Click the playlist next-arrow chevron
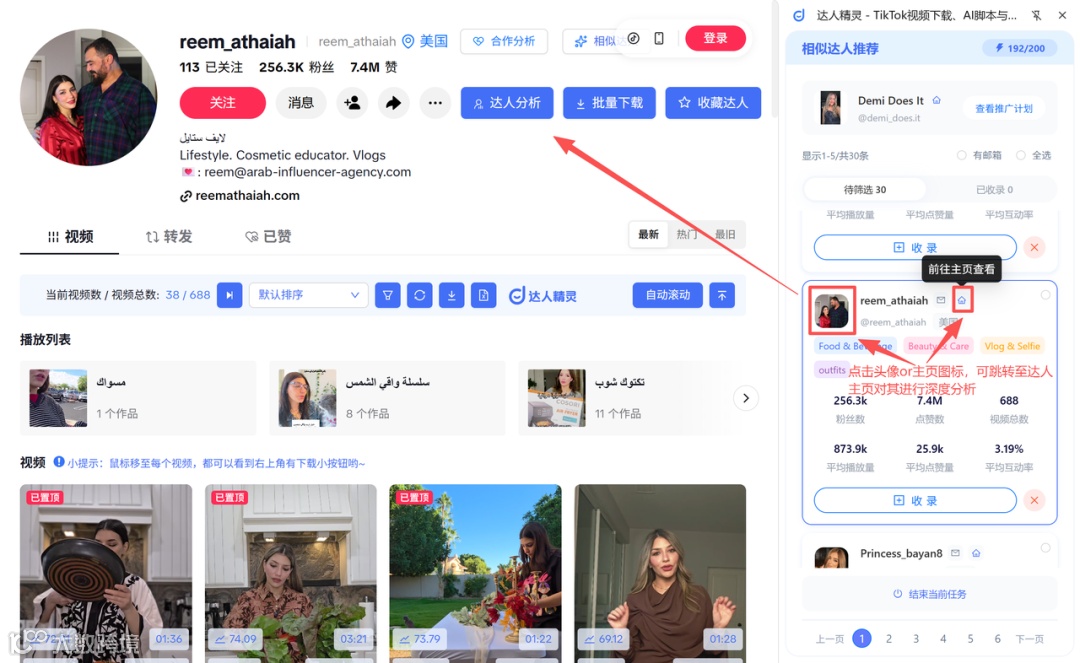Image resolution: width=1080 pixels, height=663 pixels. coord(746,398)
